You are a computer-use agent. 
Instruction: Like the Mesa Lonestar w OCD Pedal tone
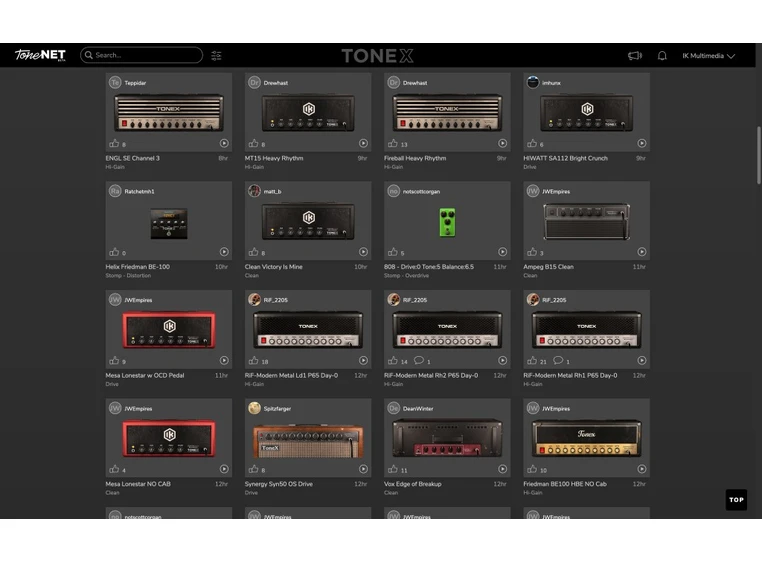click(114, 360)
